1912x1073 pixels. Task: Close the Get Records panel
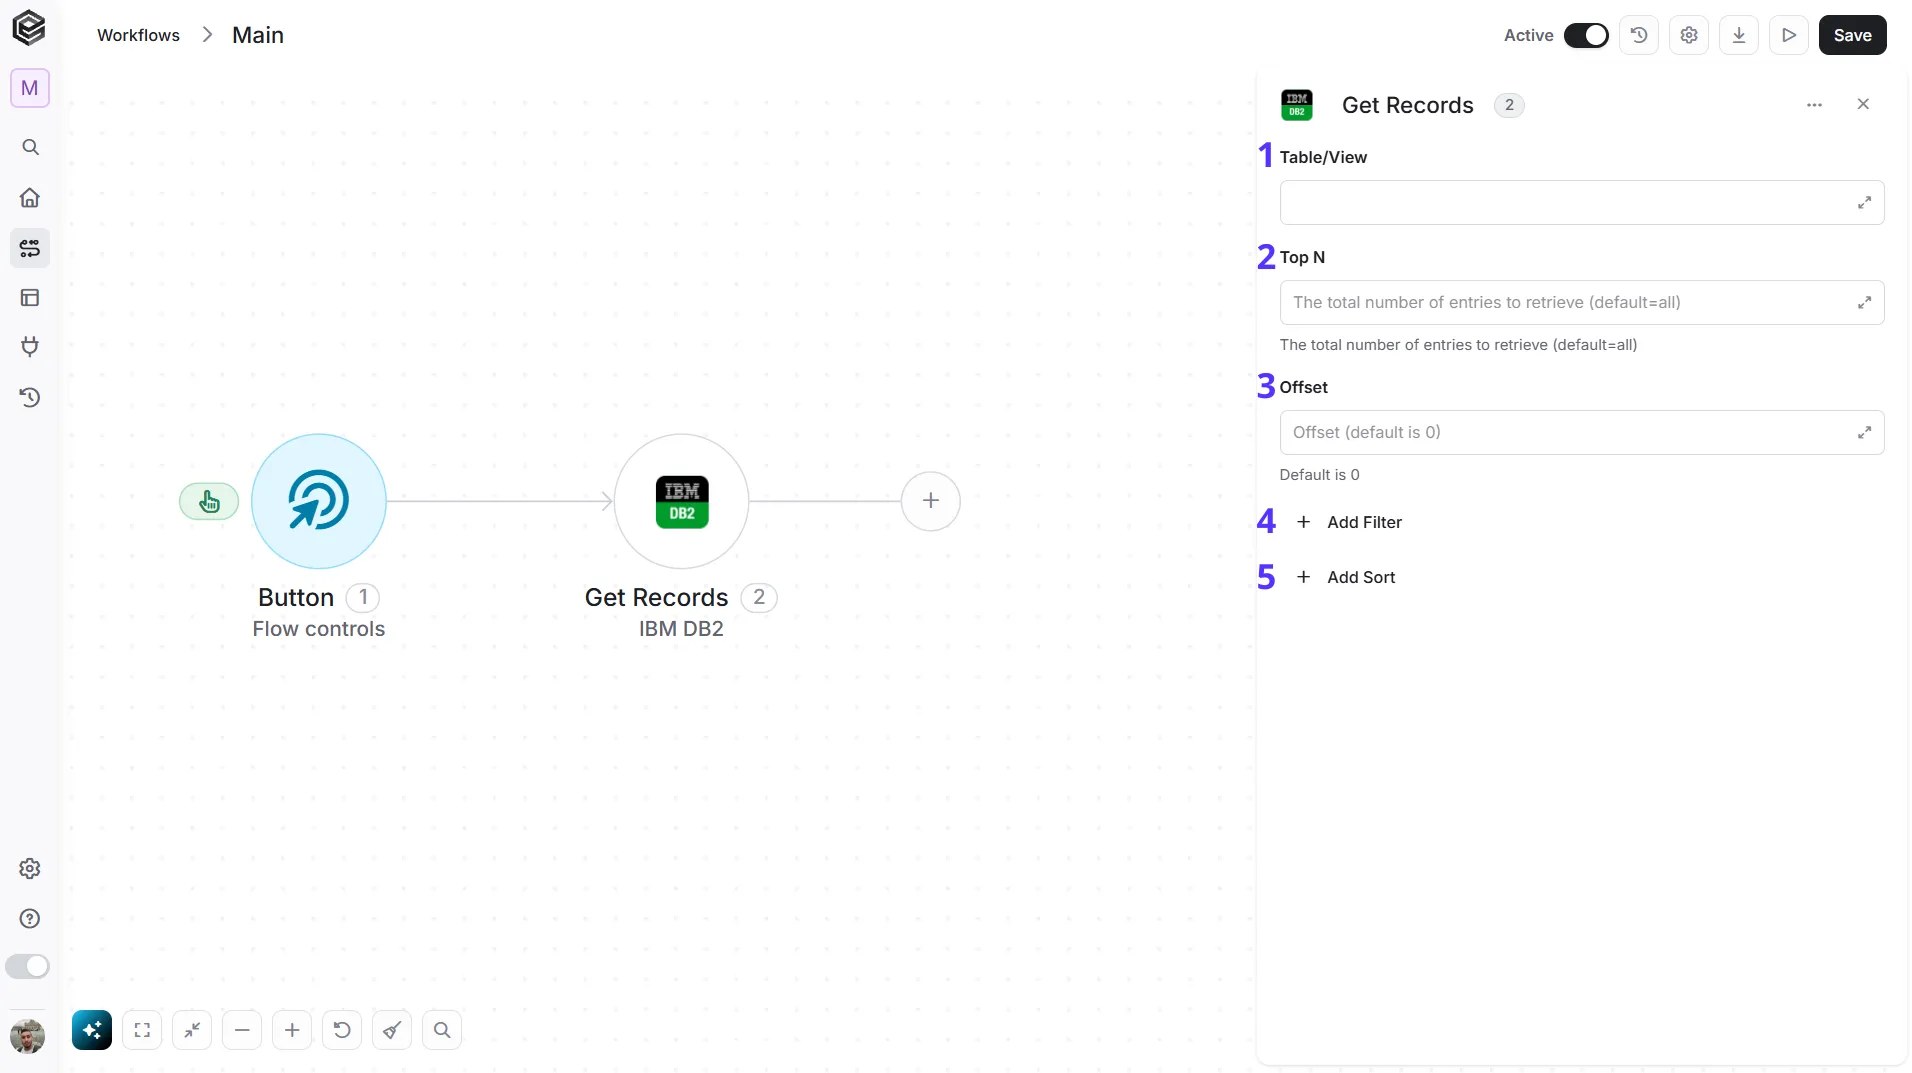[x=1863, y=104]
